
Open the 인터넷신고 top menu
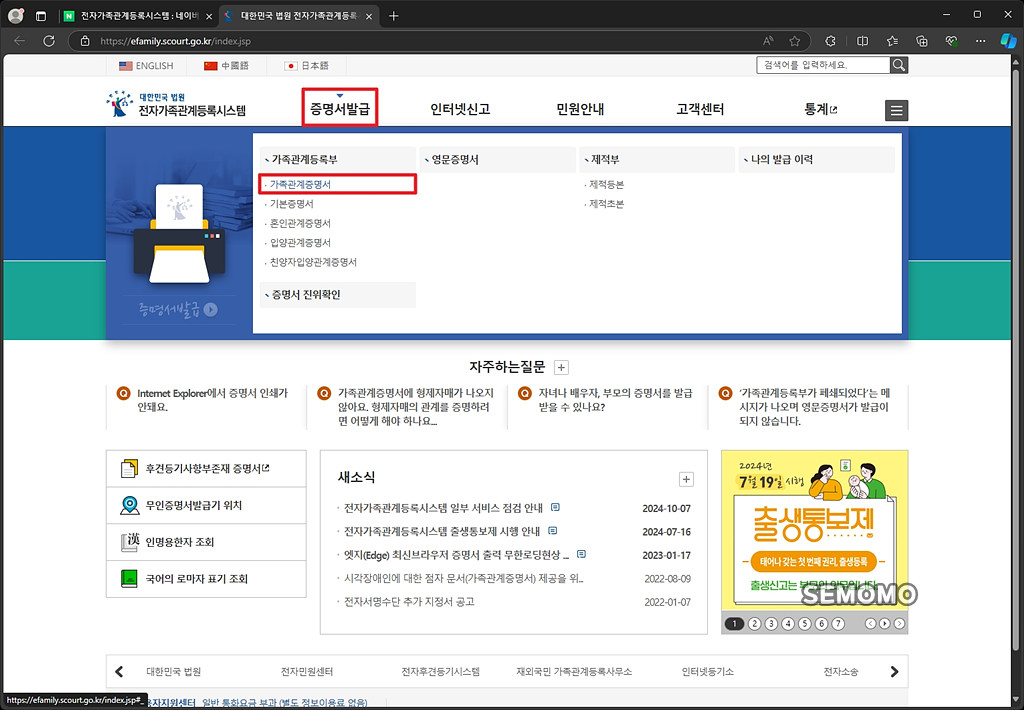point(460,109)
